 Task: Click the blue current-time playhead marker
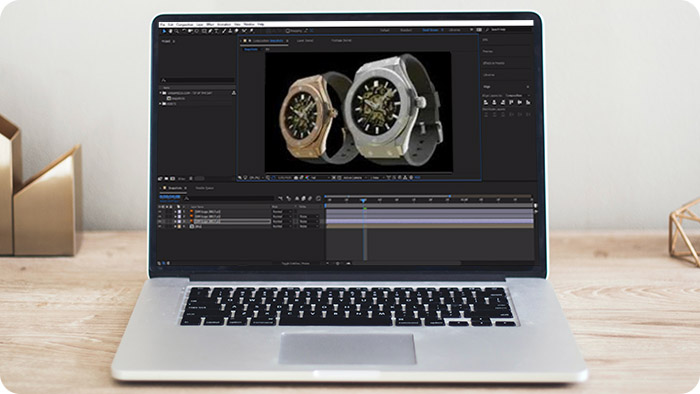coord(364,200)
